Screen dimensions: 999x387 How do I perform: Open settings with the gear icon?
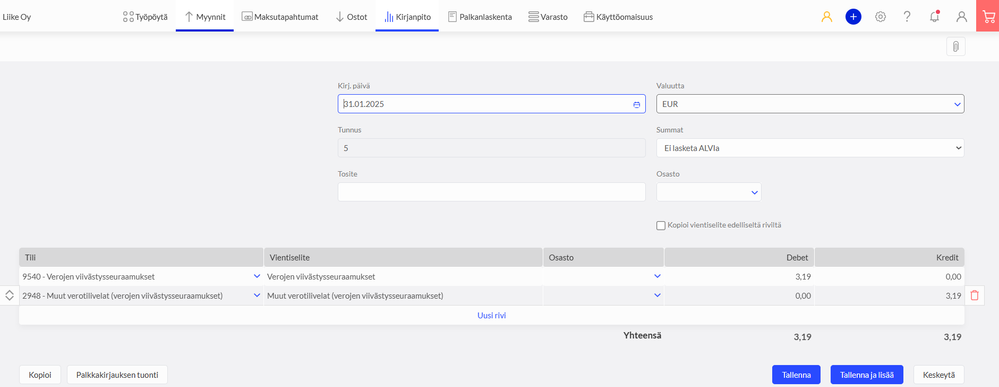pos(880,17)
